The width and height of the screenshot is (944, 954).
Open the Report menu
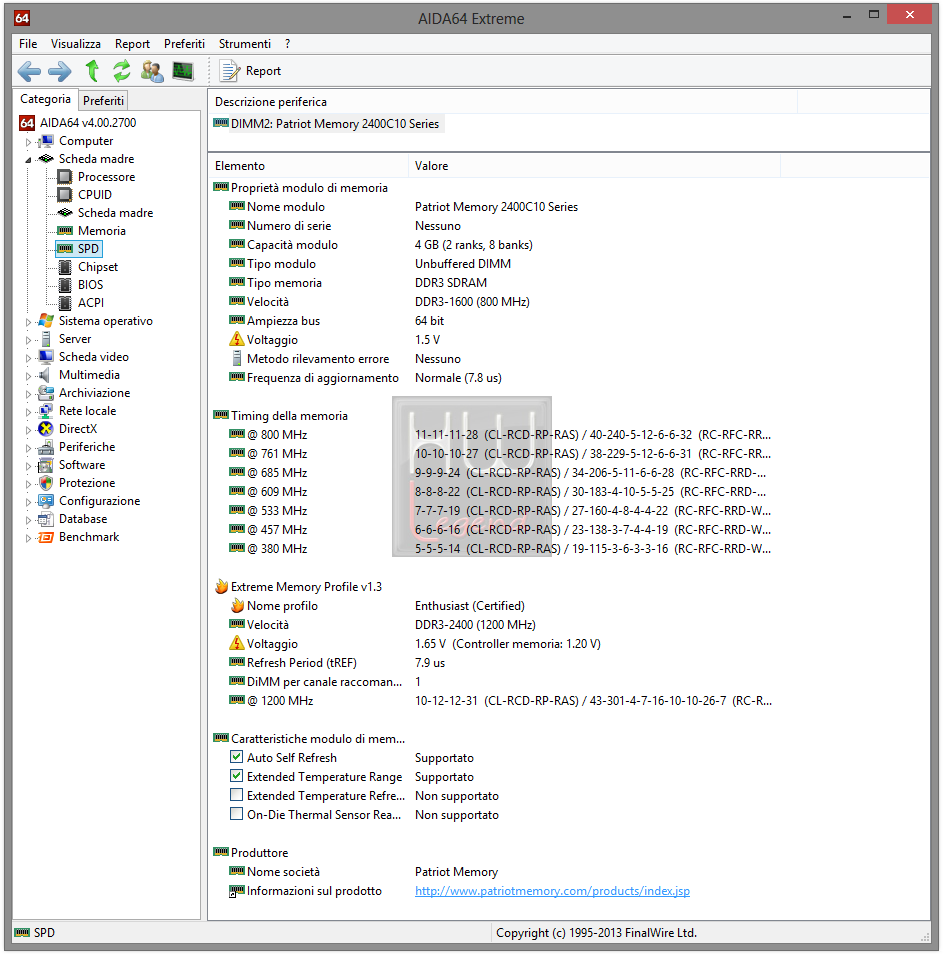pyautogui.click(x=132, y=44)
